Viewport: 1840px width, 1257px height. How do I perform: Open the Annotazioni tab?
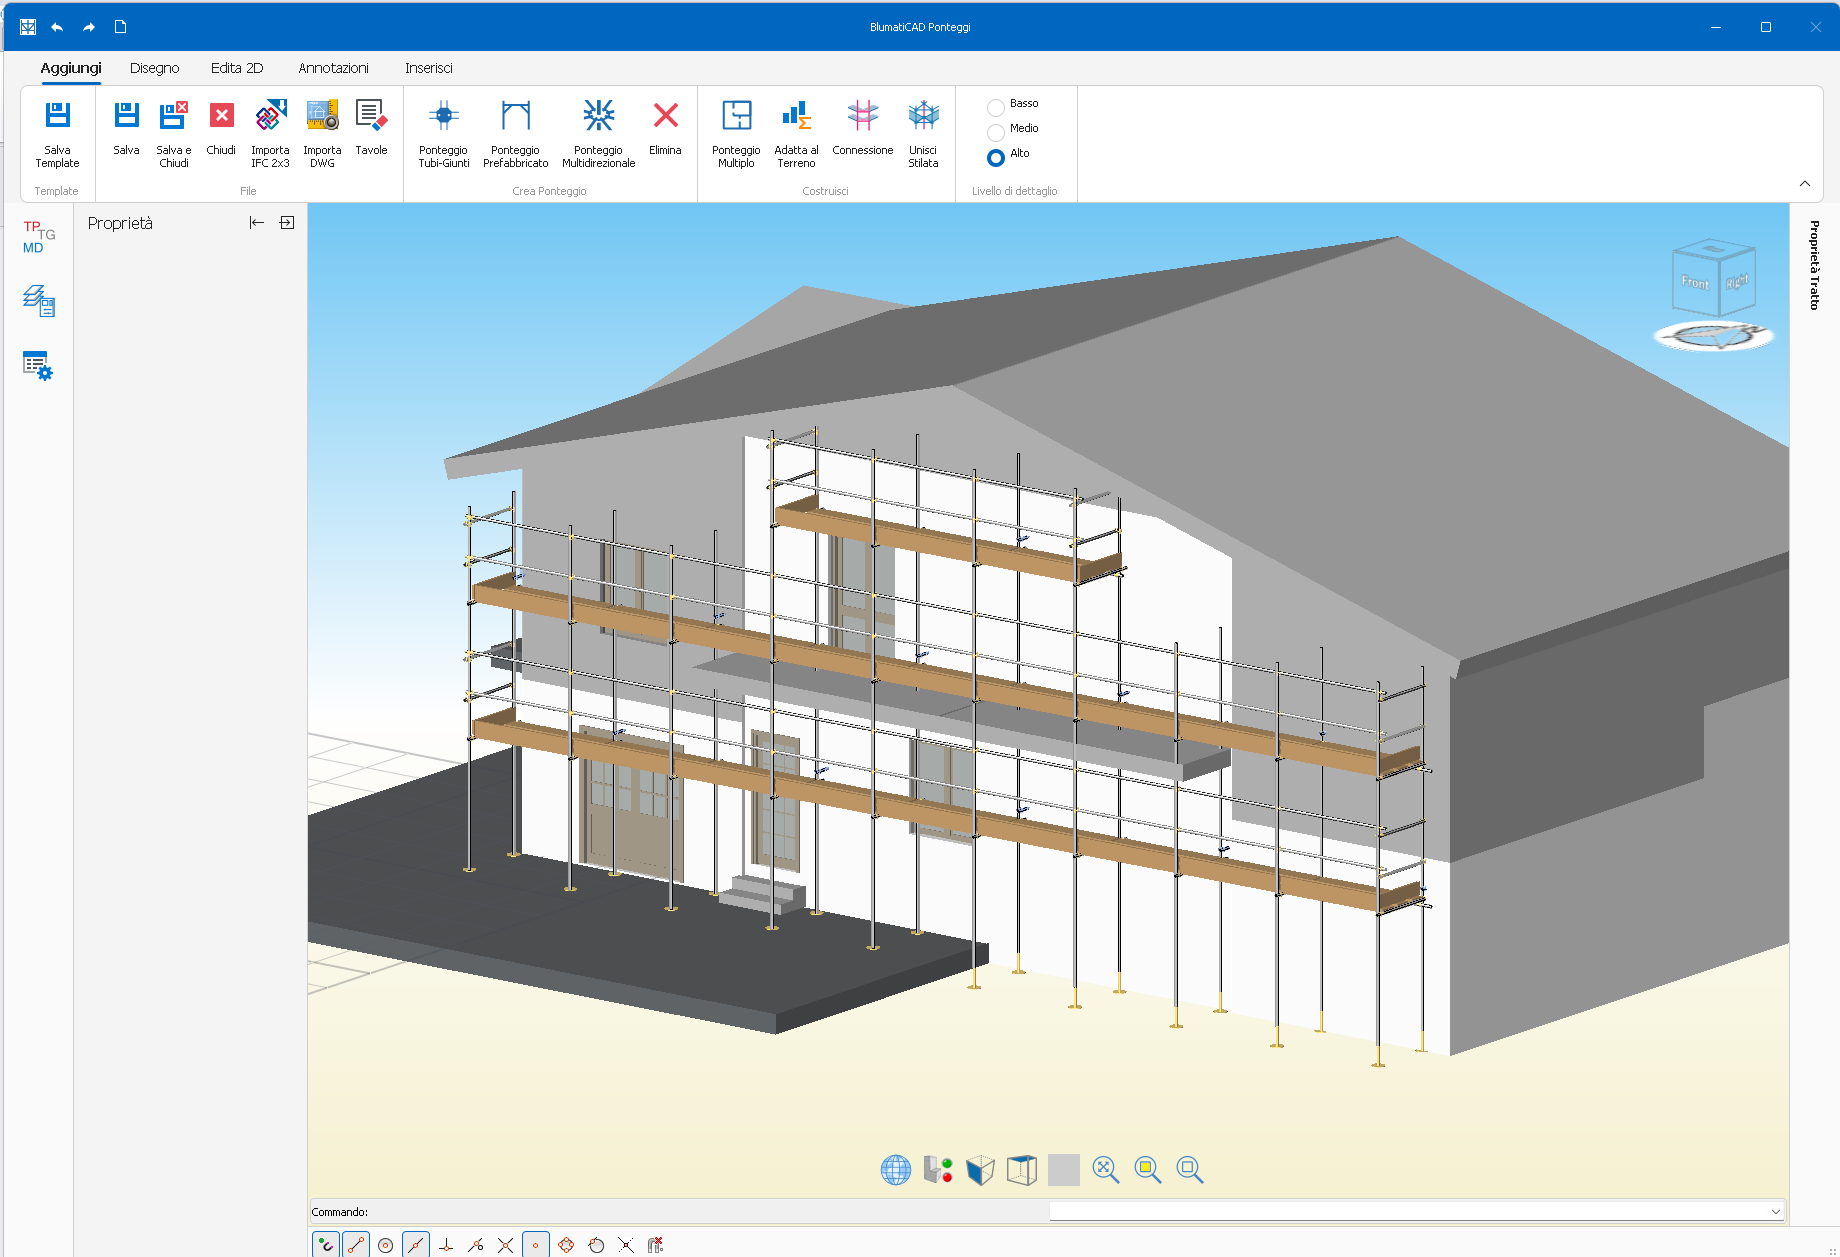tap(333, 68)
